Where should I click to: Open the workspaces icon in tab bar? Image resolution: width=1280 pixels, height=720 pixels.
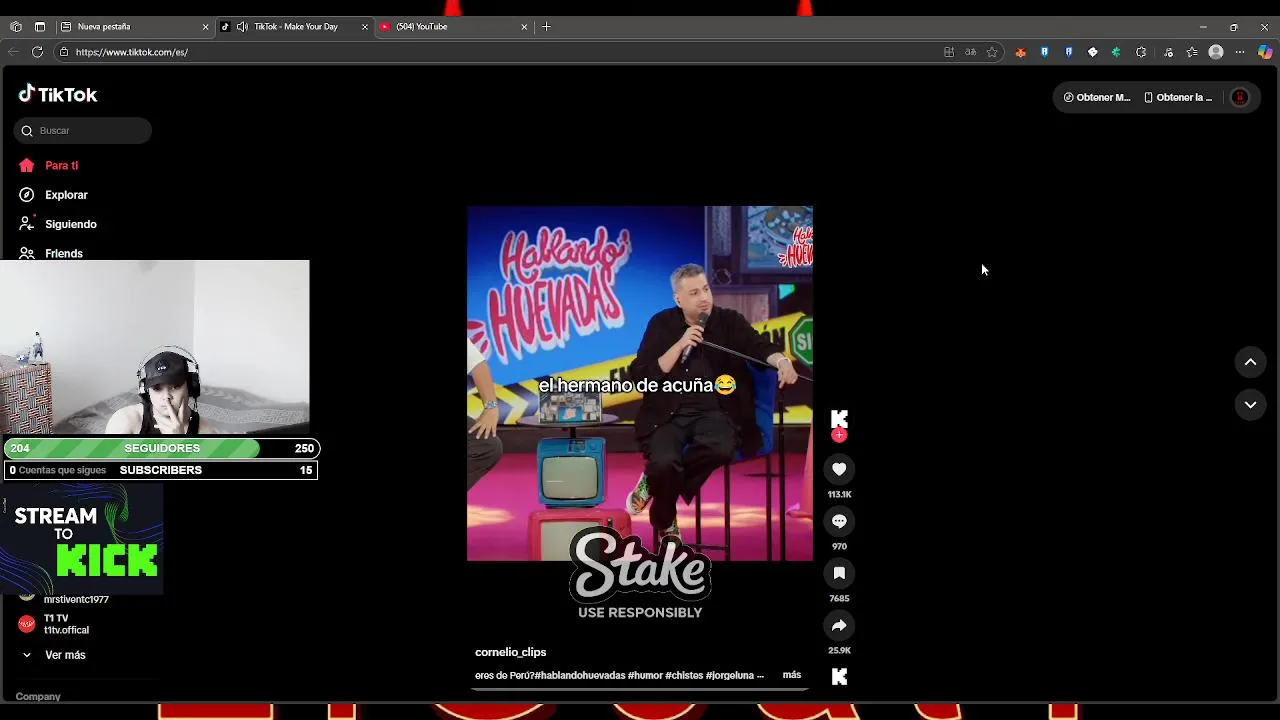(x=16, y=27)
